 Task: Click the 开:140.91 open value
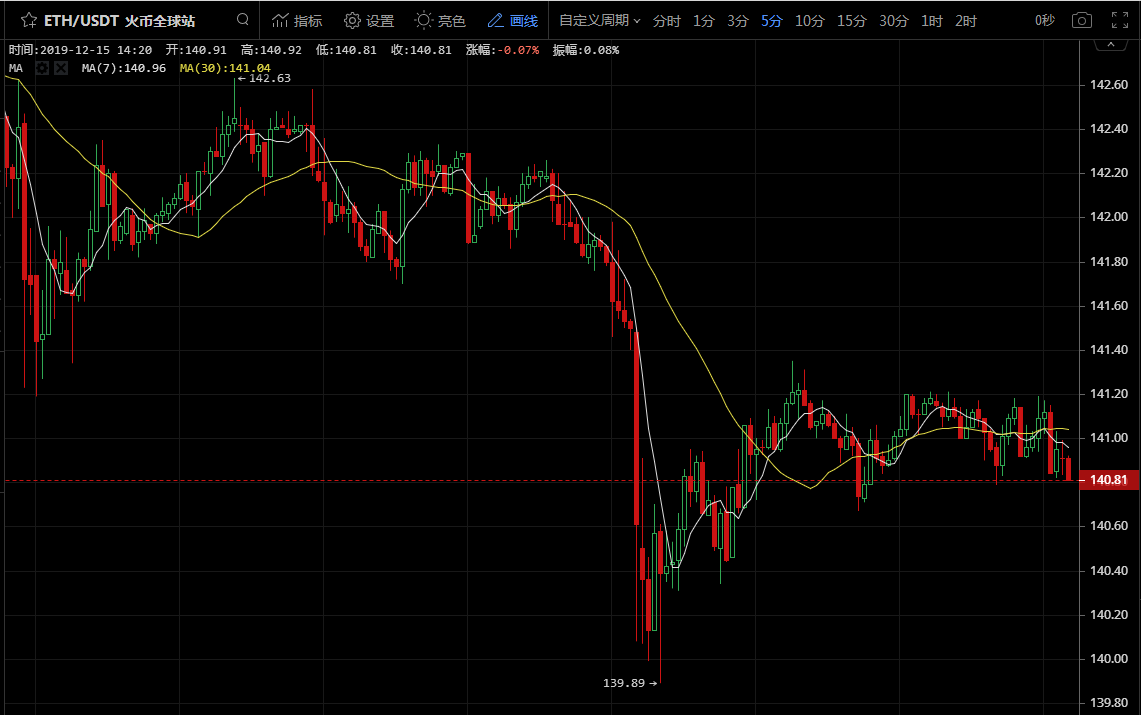[x=196, y=50]
